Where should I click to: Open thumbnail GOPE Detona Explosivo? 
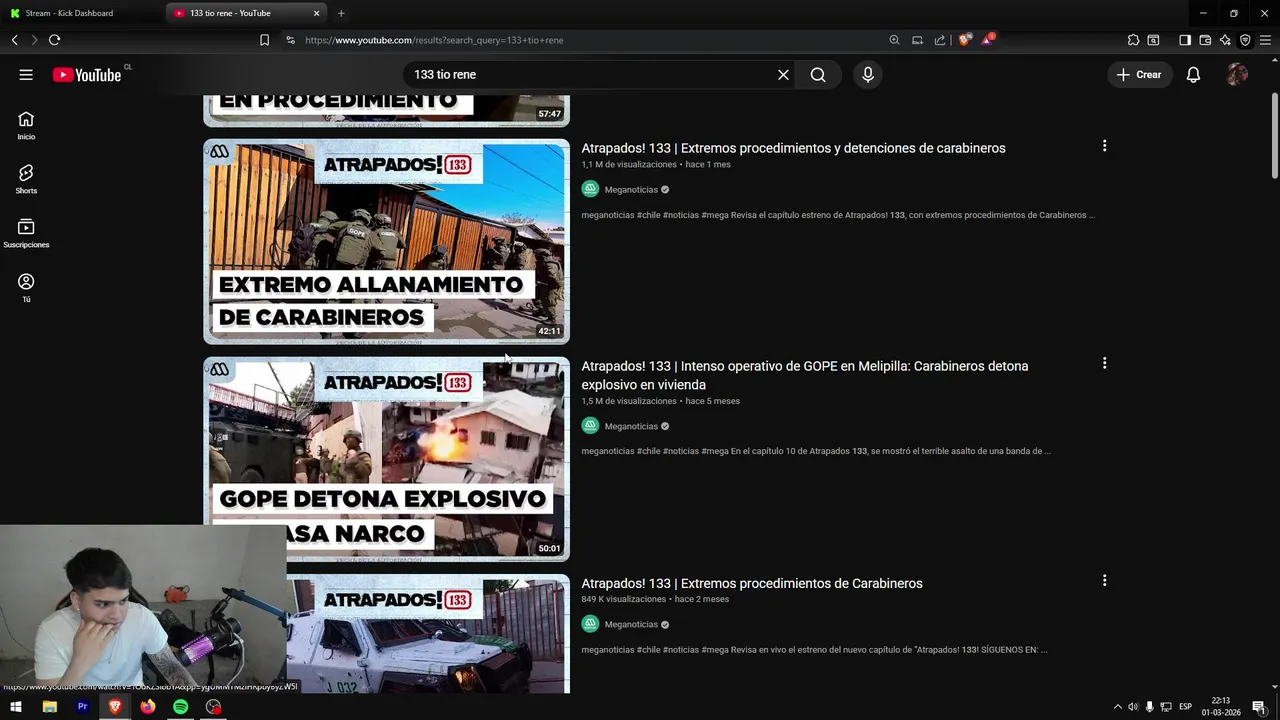click(386, 459)
